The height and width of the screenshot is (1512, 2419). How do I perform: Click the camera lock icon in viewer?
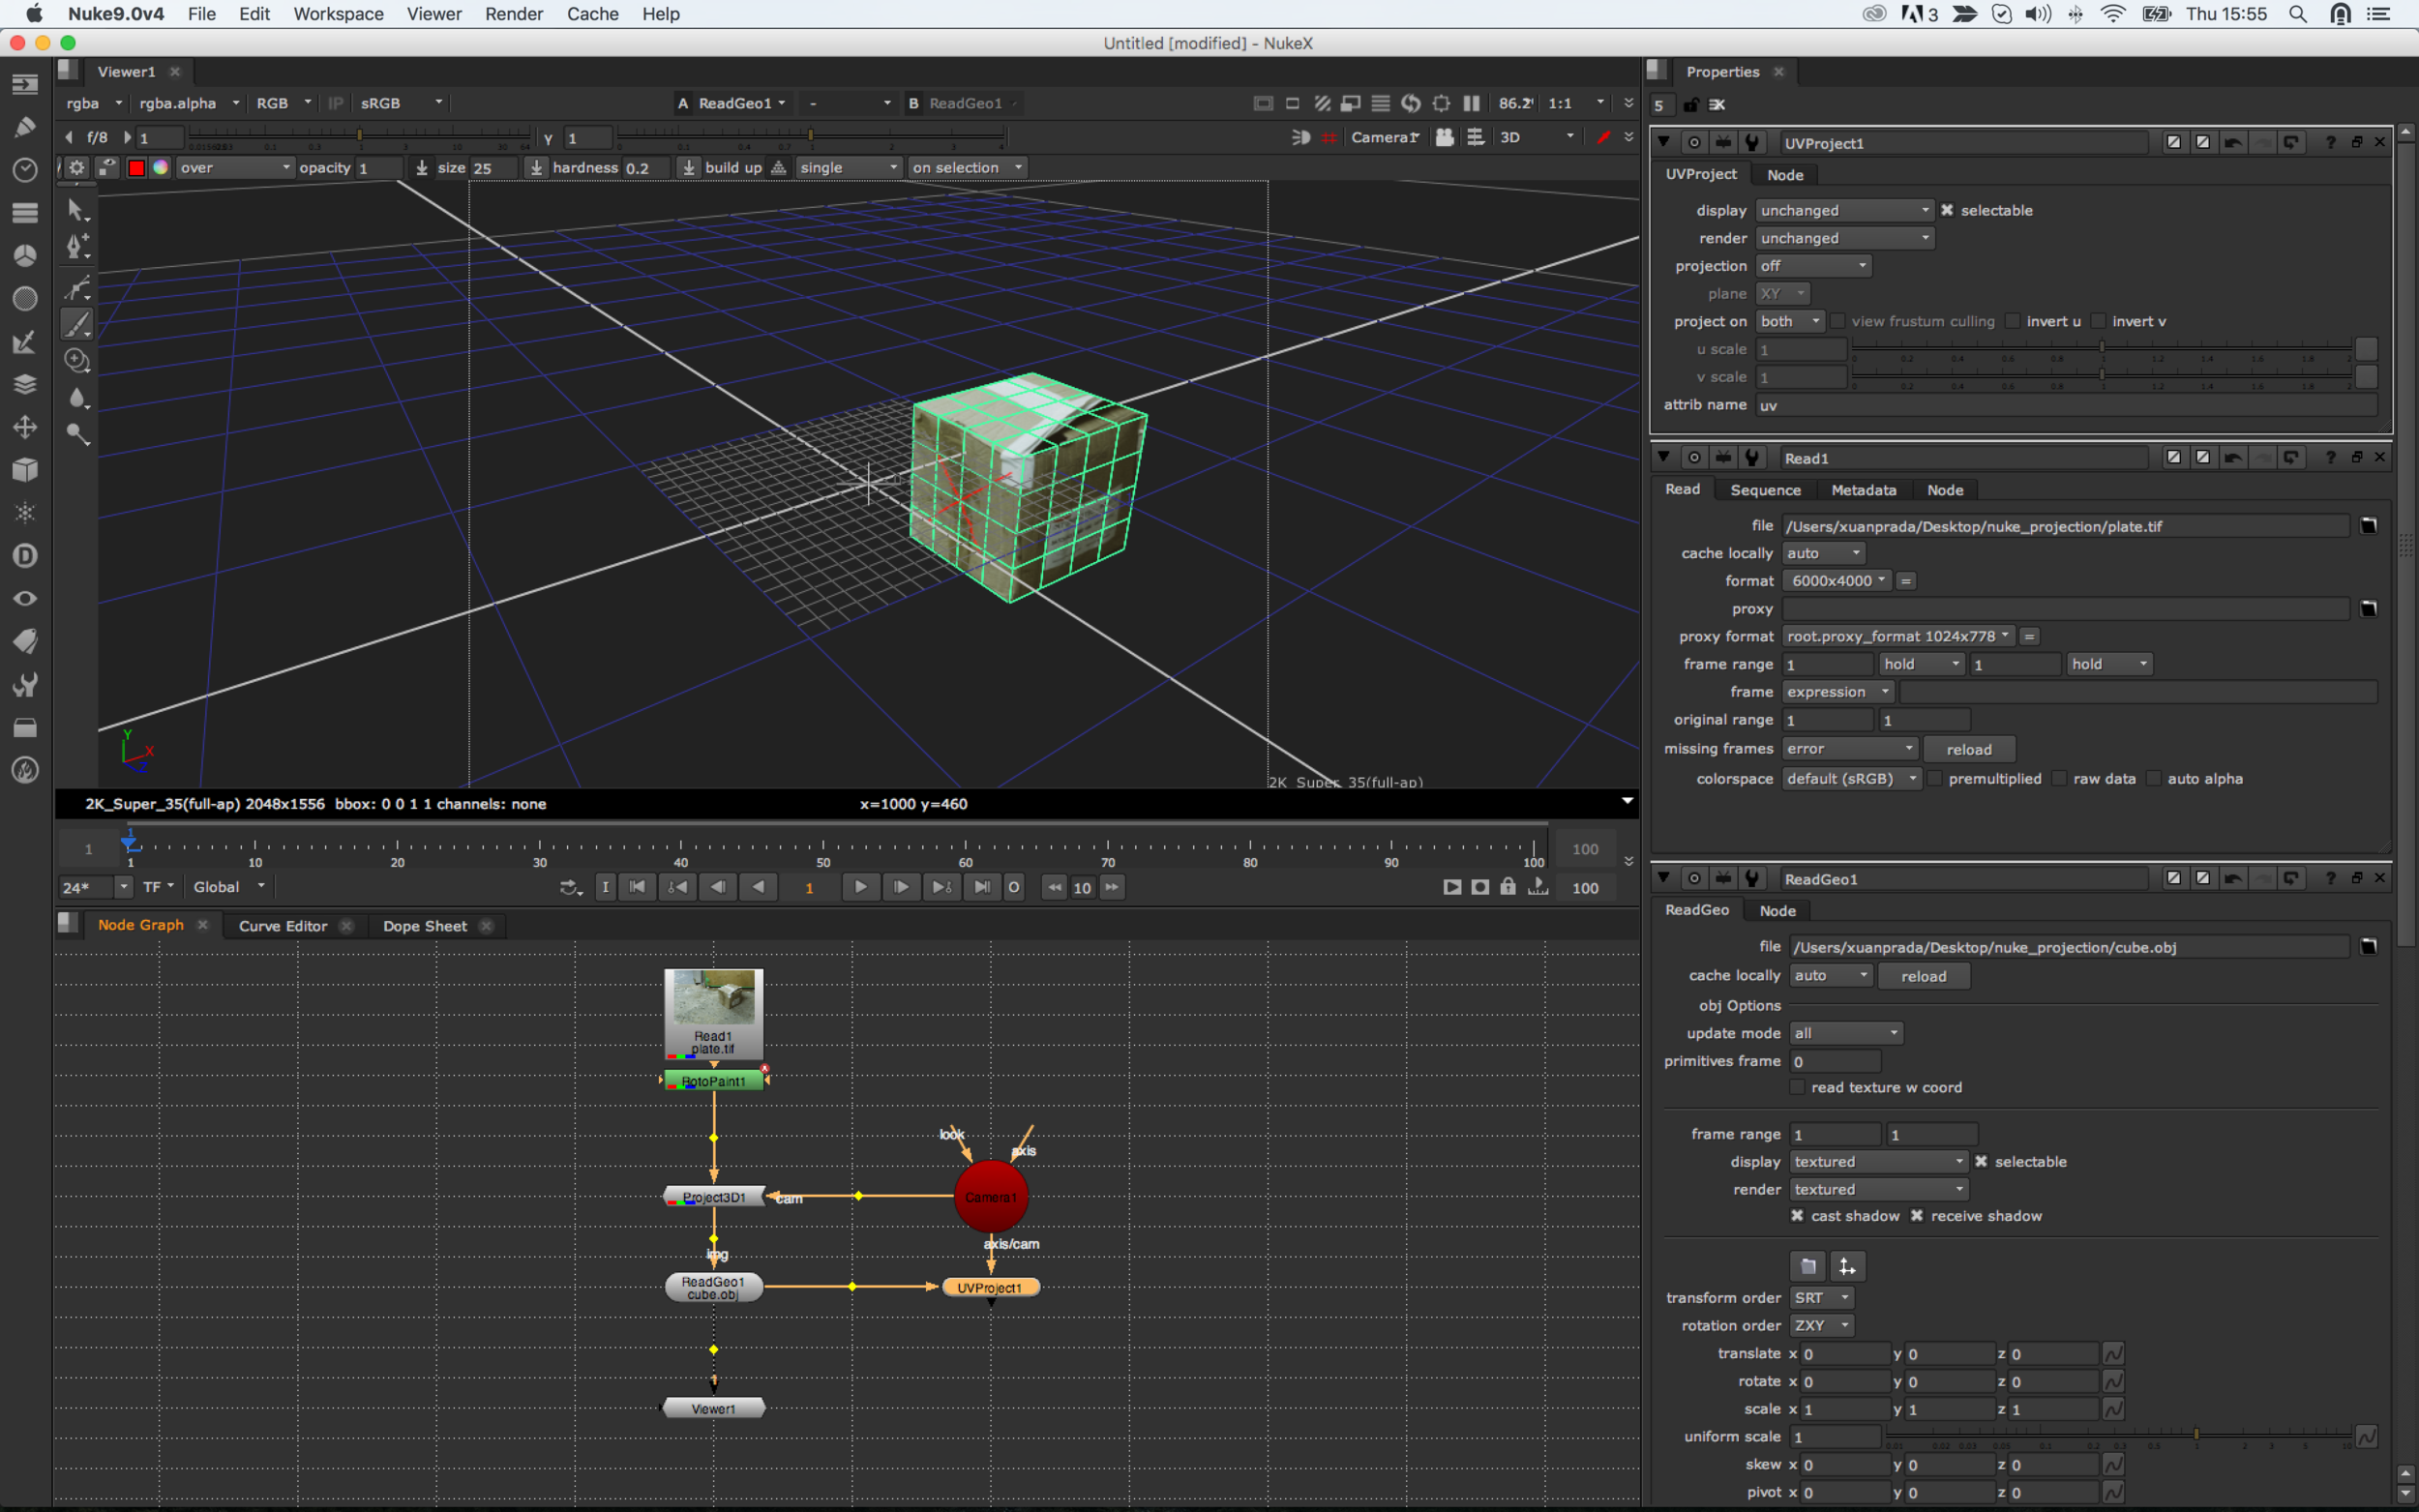coord(1445,137)
